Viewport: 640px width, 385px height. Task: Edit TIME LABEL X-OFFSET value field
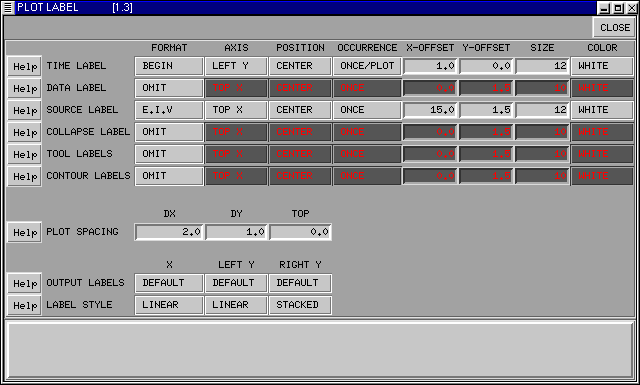click(430, 66)
